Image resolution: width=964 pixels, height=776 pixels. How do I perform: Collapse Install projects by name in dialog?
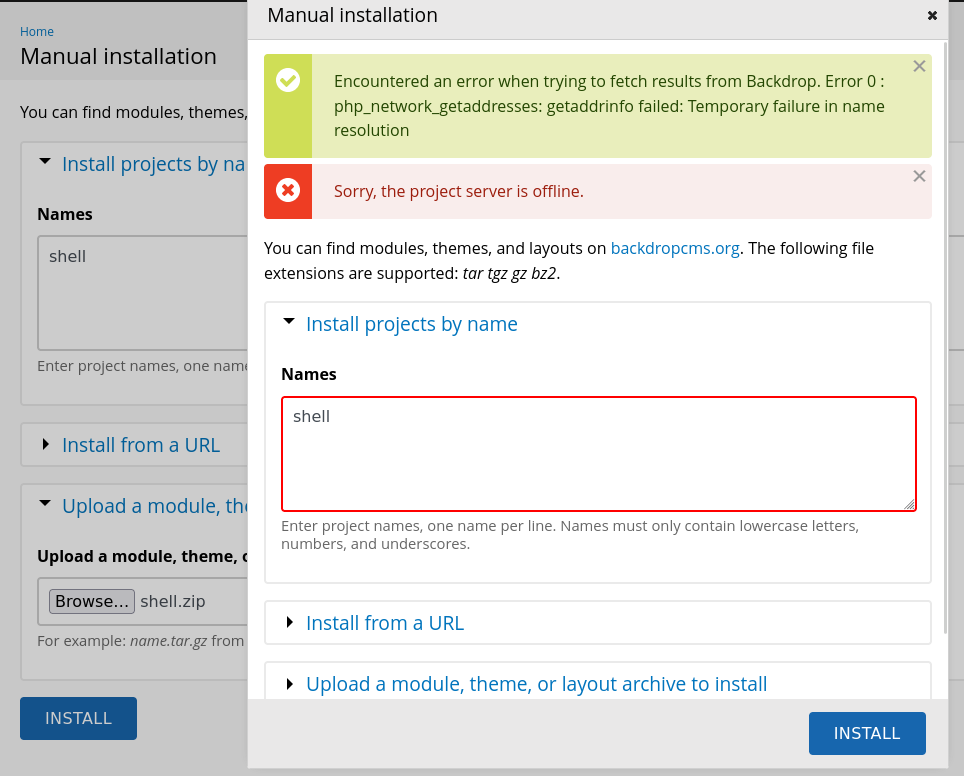click(x=411, y=324)
